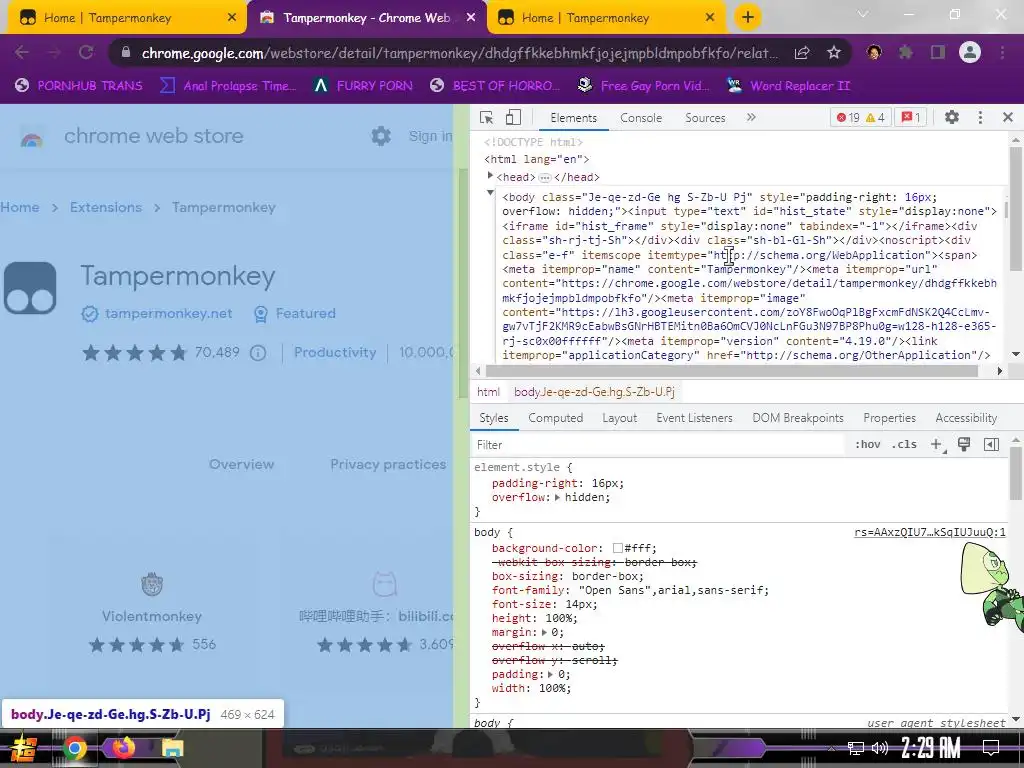Open Chrome Web Store settings gear
Image resolution: width=1024 pixels, height=768 pixels.
[x=381, y=136]
